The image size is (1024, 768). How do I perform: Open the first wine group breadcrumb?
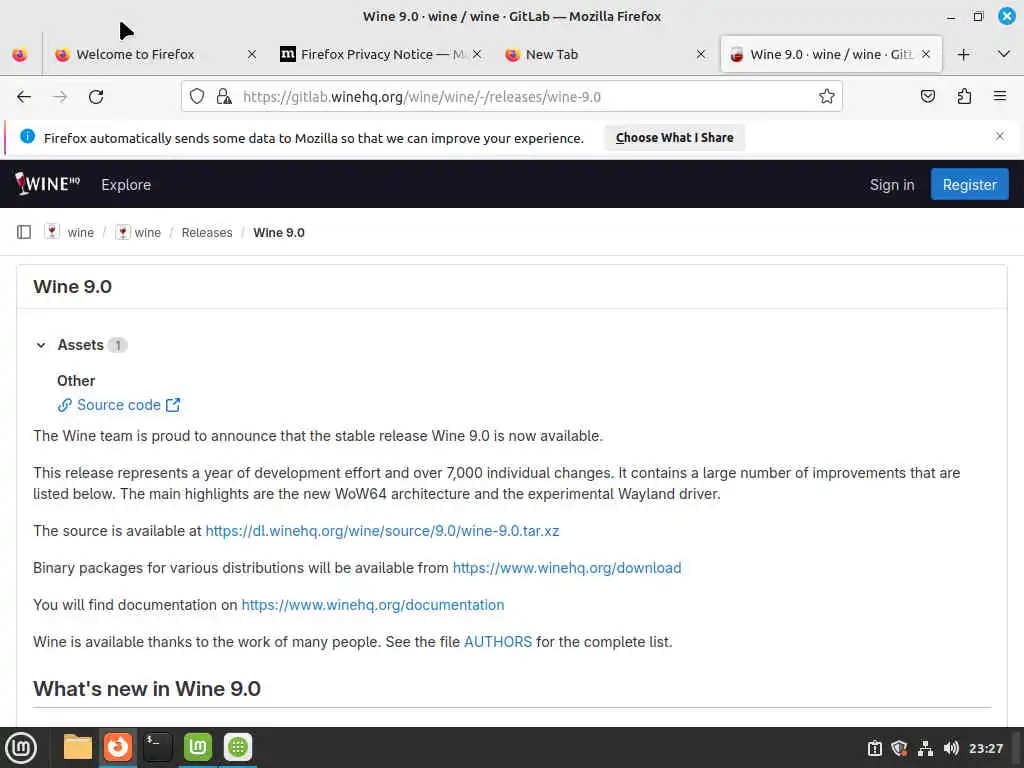pyautogui.click(x=80, y=232)
